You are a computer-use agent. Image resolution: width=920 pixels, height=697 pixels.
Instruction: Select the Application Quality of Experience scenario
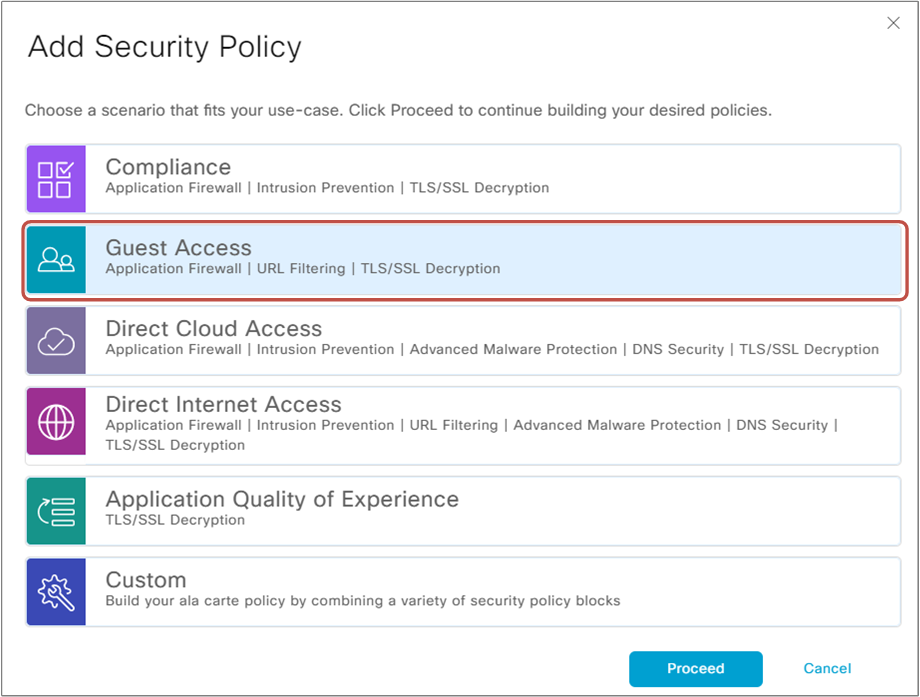(460, 510)
